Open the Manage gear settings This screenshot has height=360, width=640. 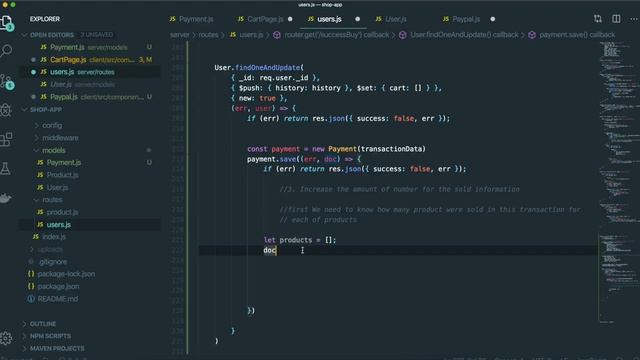tap(6, 338)
